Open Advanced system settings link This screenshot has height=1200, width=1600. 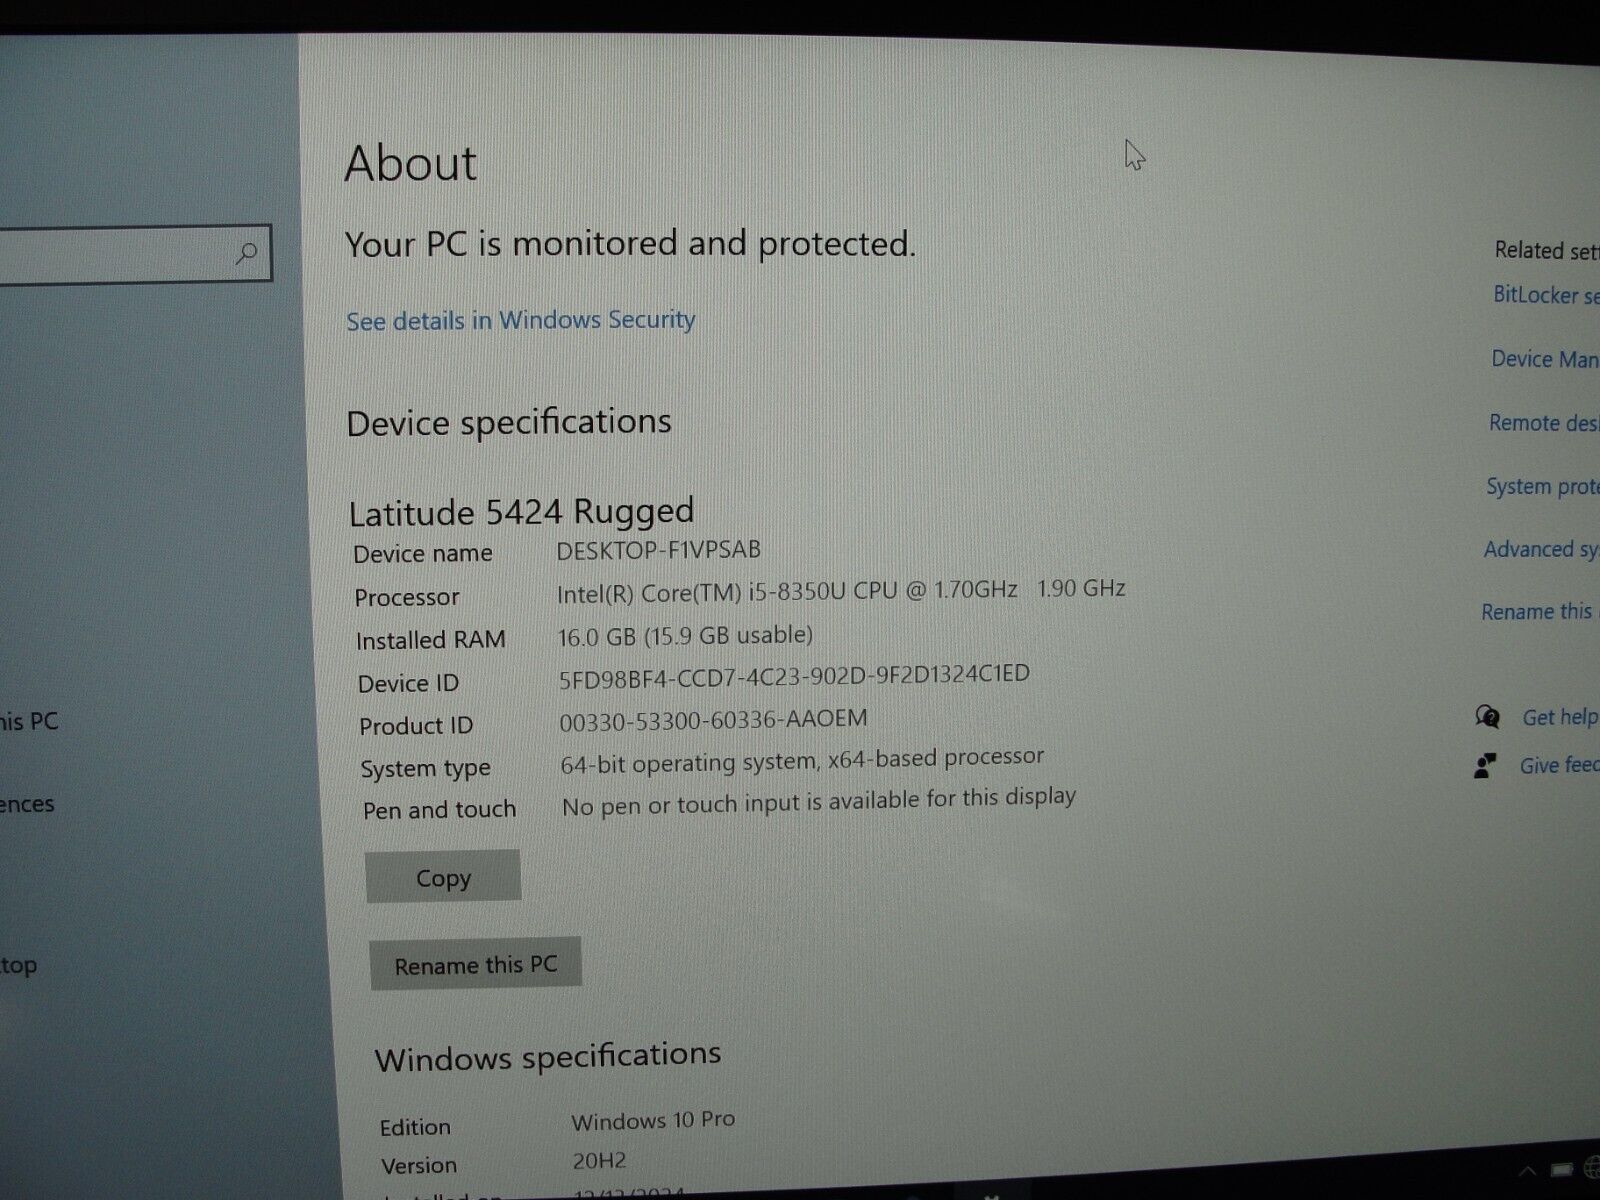pos(1541,550)
